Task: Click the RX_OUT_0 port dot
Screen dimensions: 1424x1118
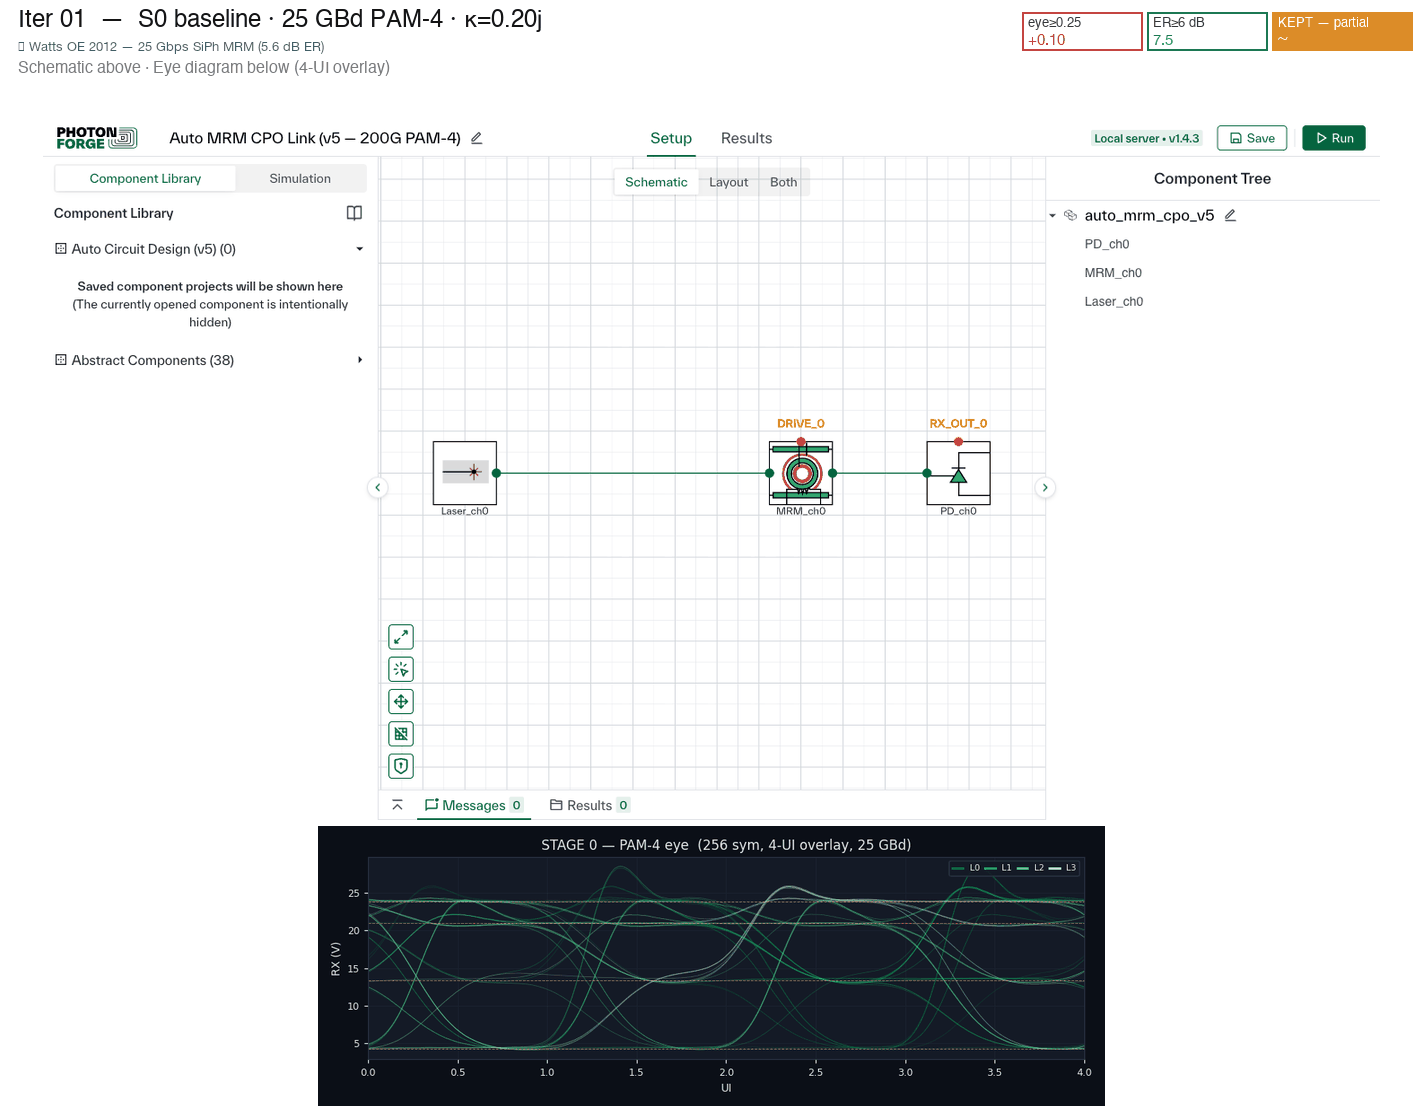Action: pyautogui.click(x=958, y=442)
